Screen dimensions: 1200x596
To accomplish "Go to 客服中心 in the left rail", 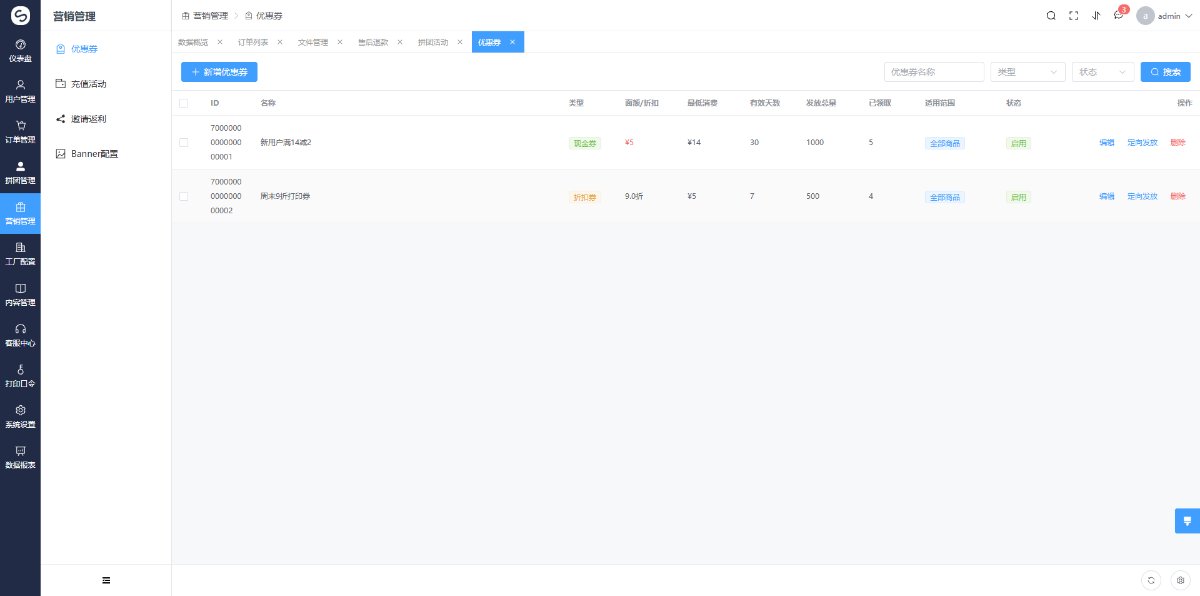I will (20, 335).
